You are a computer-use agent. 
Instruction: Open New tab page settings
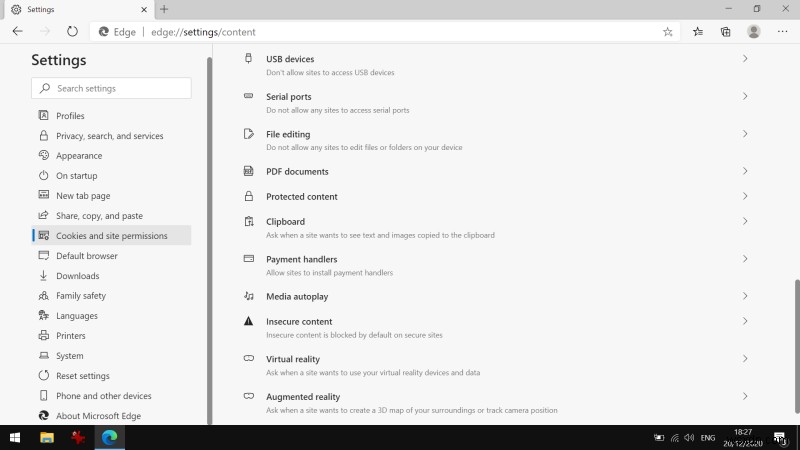coord(111,195)
